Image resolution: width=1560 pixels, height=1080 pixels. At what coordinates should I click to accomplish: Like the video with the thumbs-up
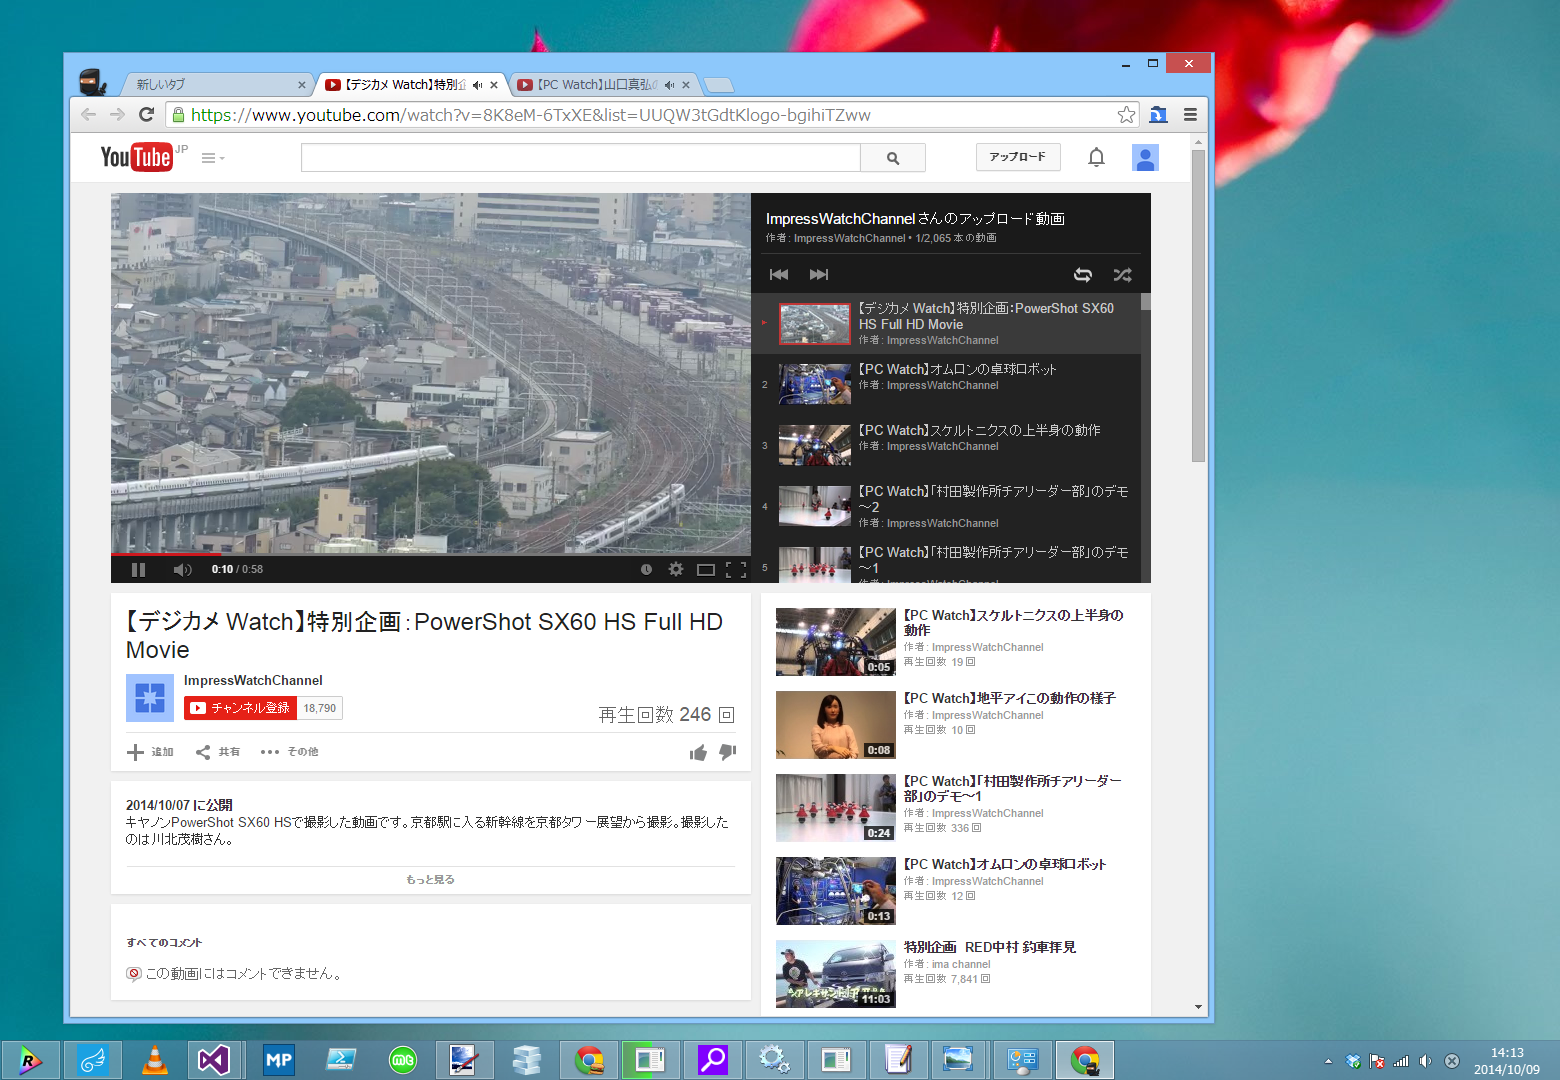click(698, 752)
